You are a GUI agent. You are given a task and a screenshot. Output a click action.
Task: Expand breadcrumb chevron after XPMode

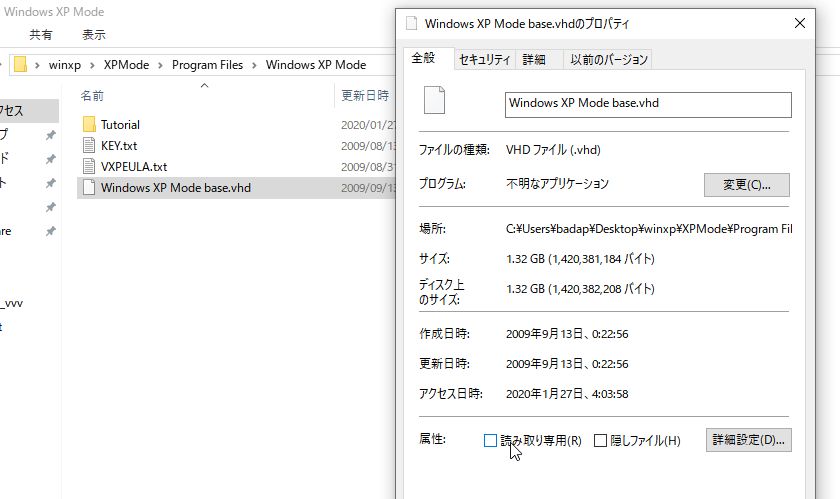pyautogui.click(x=160, y=65)
